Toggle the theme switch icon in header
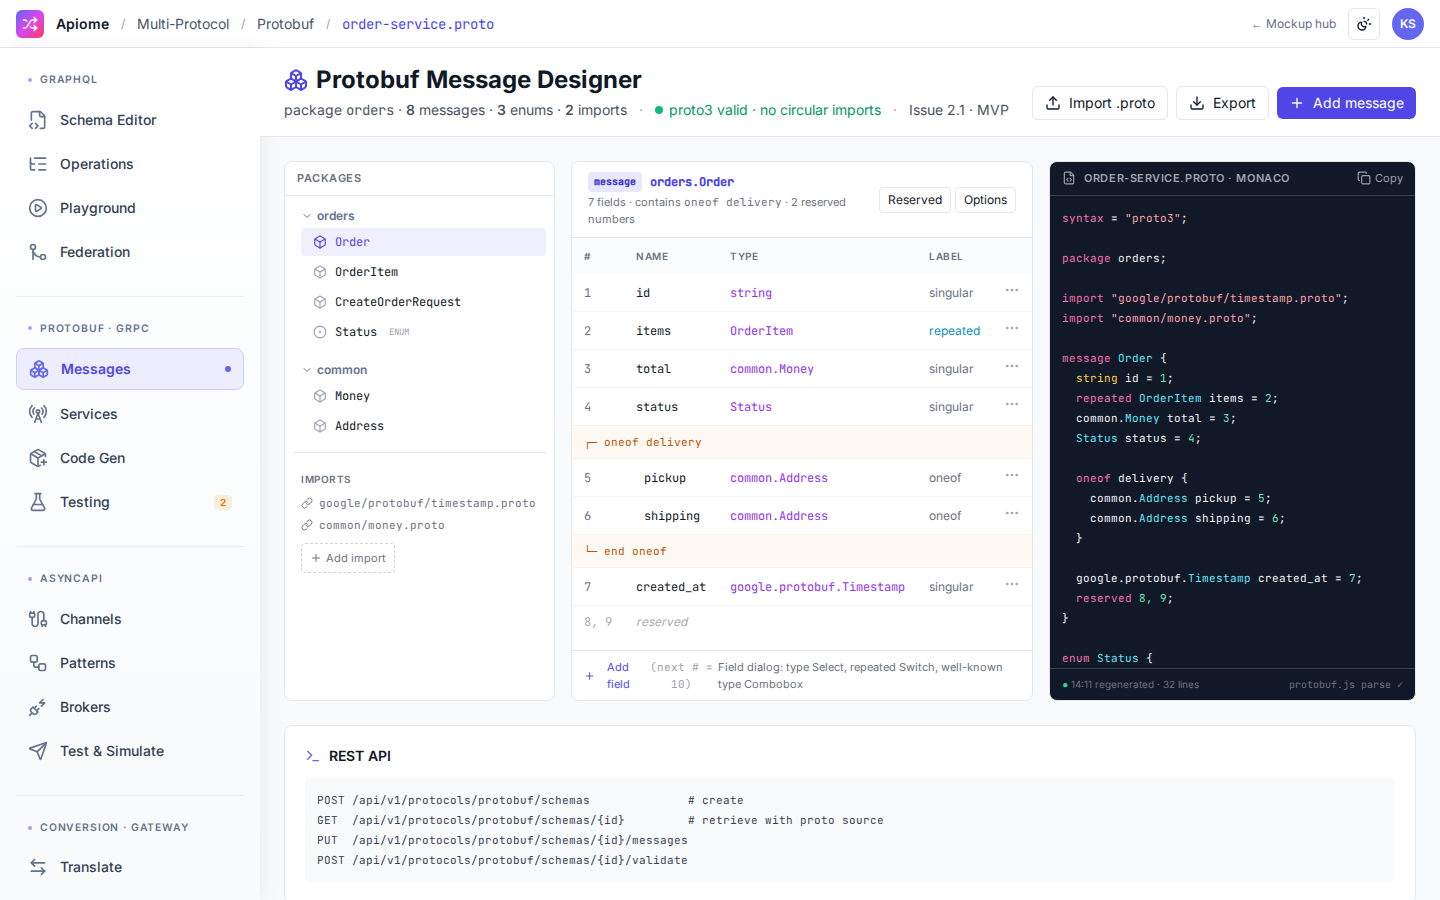This screenshot has height=900, width=1440. (1364, 24)
